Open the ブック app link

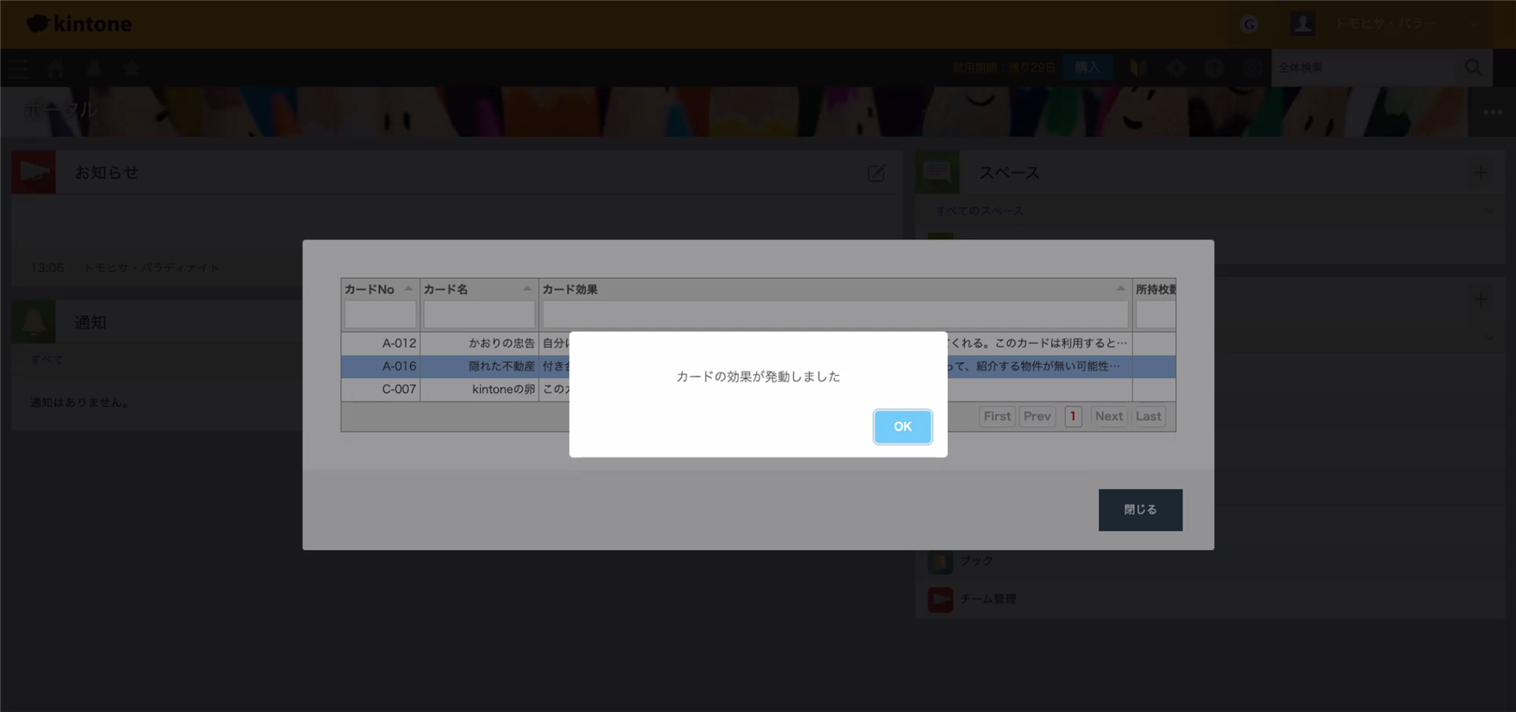pos(976,562)
